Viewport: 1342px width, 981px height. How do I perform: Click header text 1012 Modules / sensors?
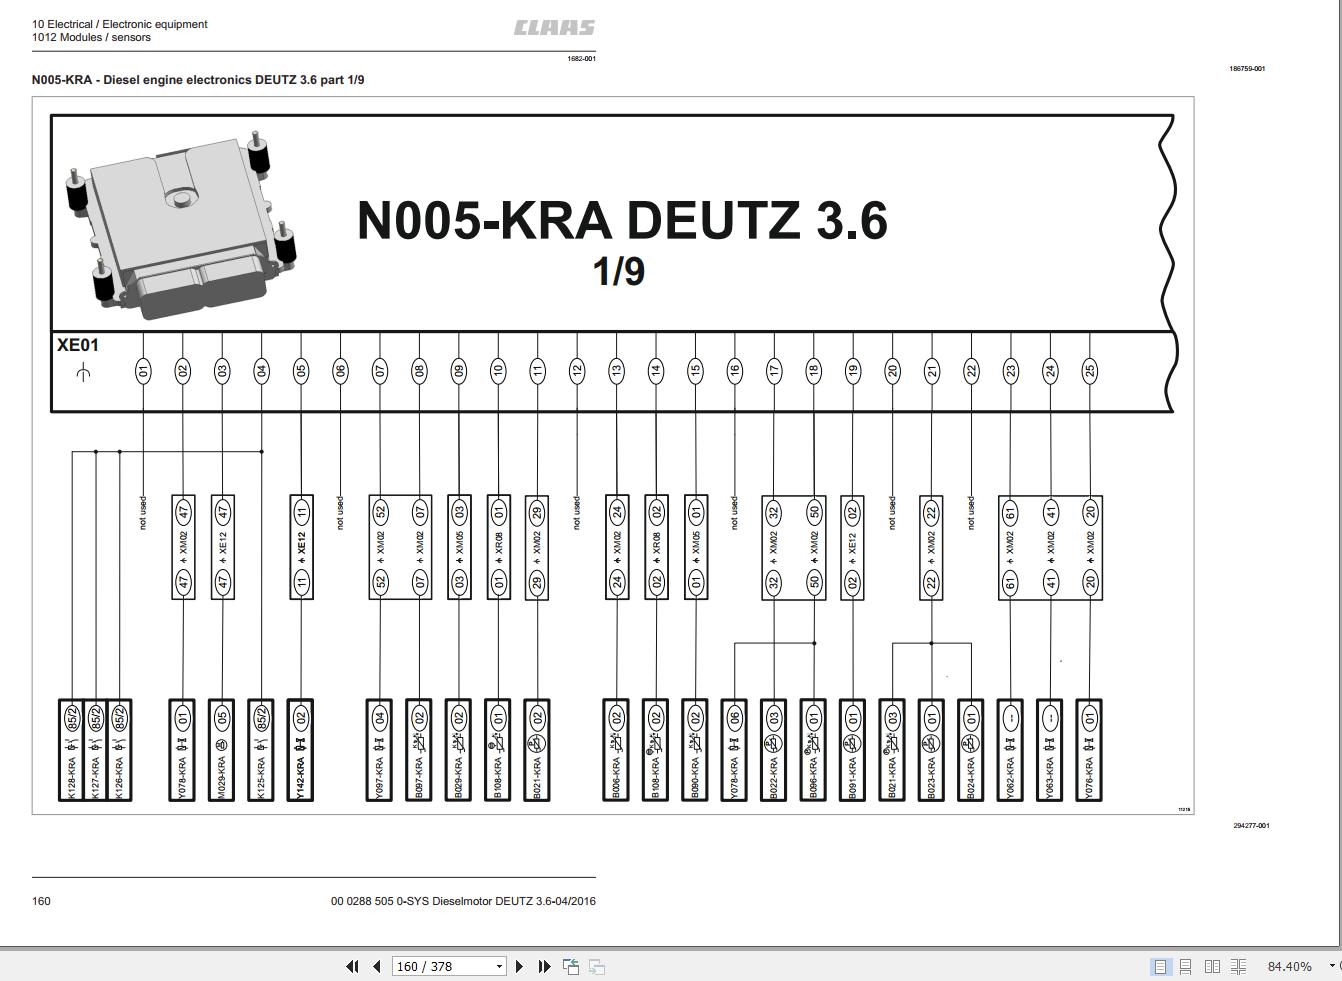[91, 37]
